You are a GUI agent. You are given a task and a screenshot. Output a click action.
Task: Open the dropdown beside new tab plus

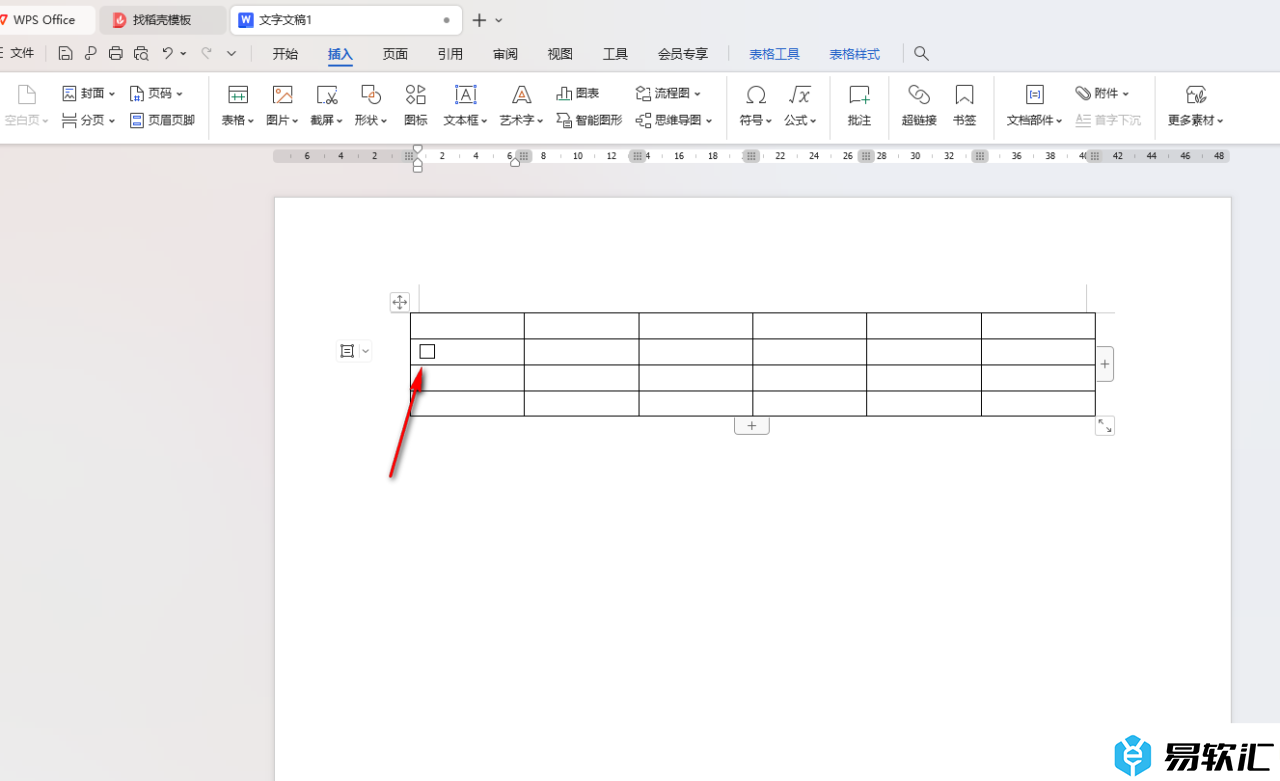pyautogui.click(x=499, y=20)
